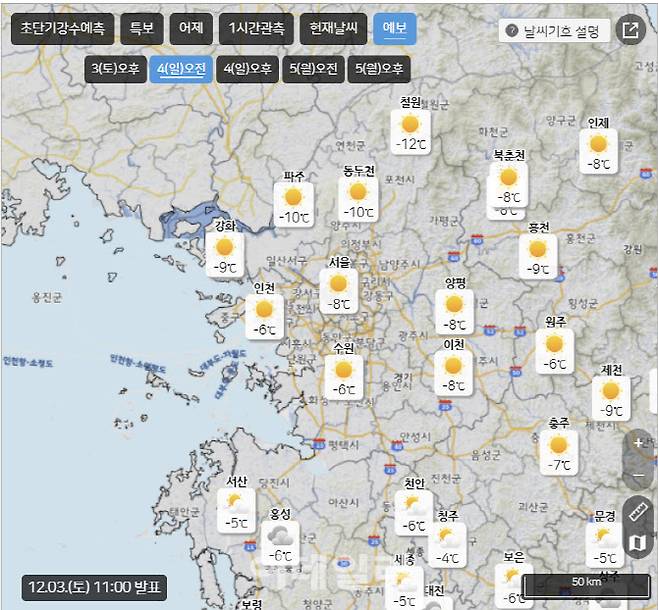
Task: Click the 동두천 sunny weather icon
Action: tap(358, 192)
